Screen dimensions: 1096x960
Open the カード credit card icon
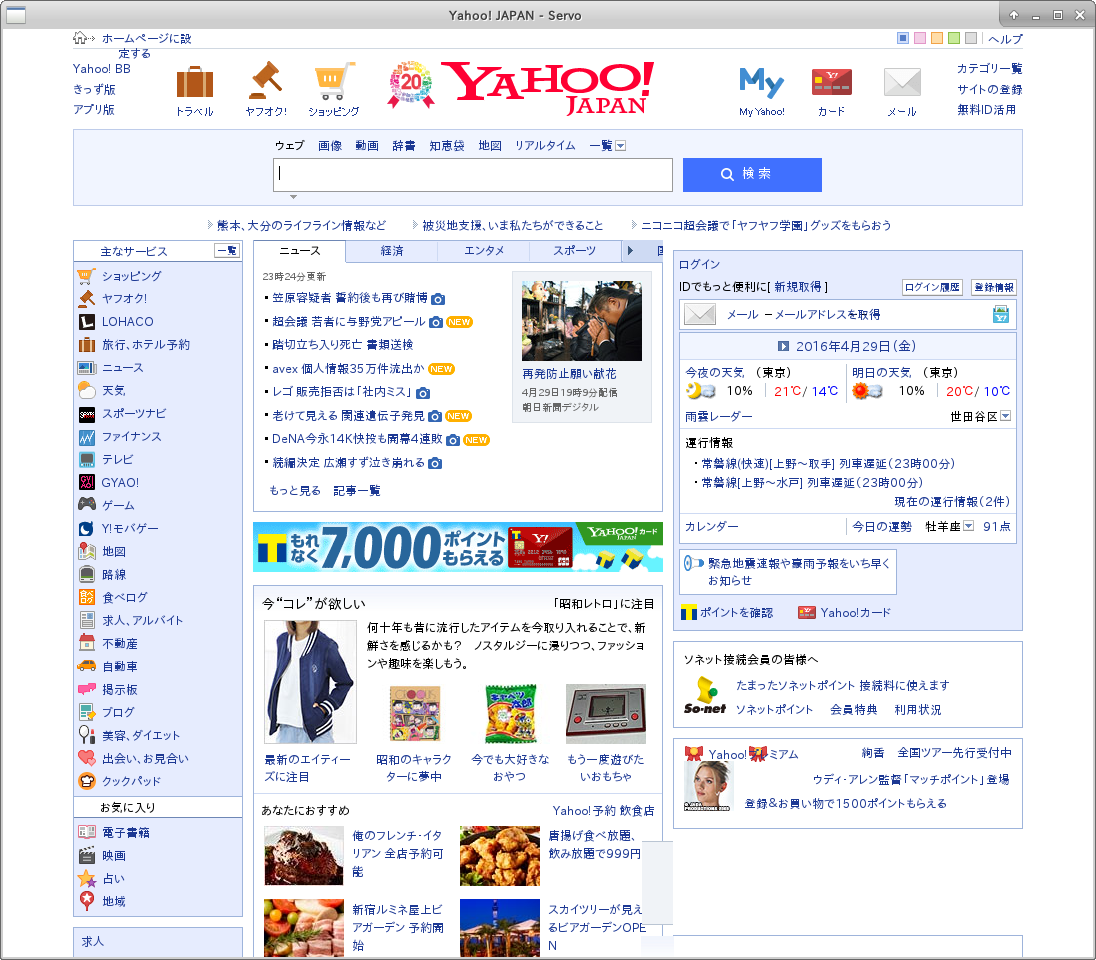tap(831, 82)
